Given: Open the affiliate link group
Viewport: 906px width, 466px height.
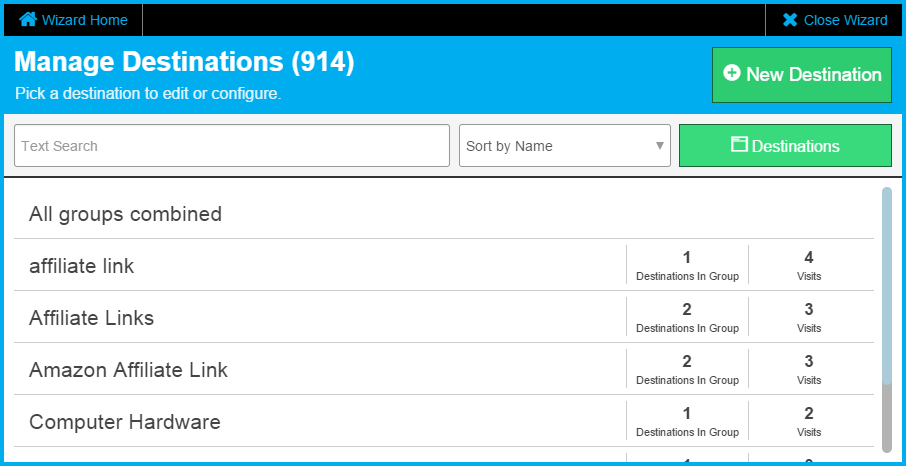Looking at the screenshot, I should tap(444, 265).
